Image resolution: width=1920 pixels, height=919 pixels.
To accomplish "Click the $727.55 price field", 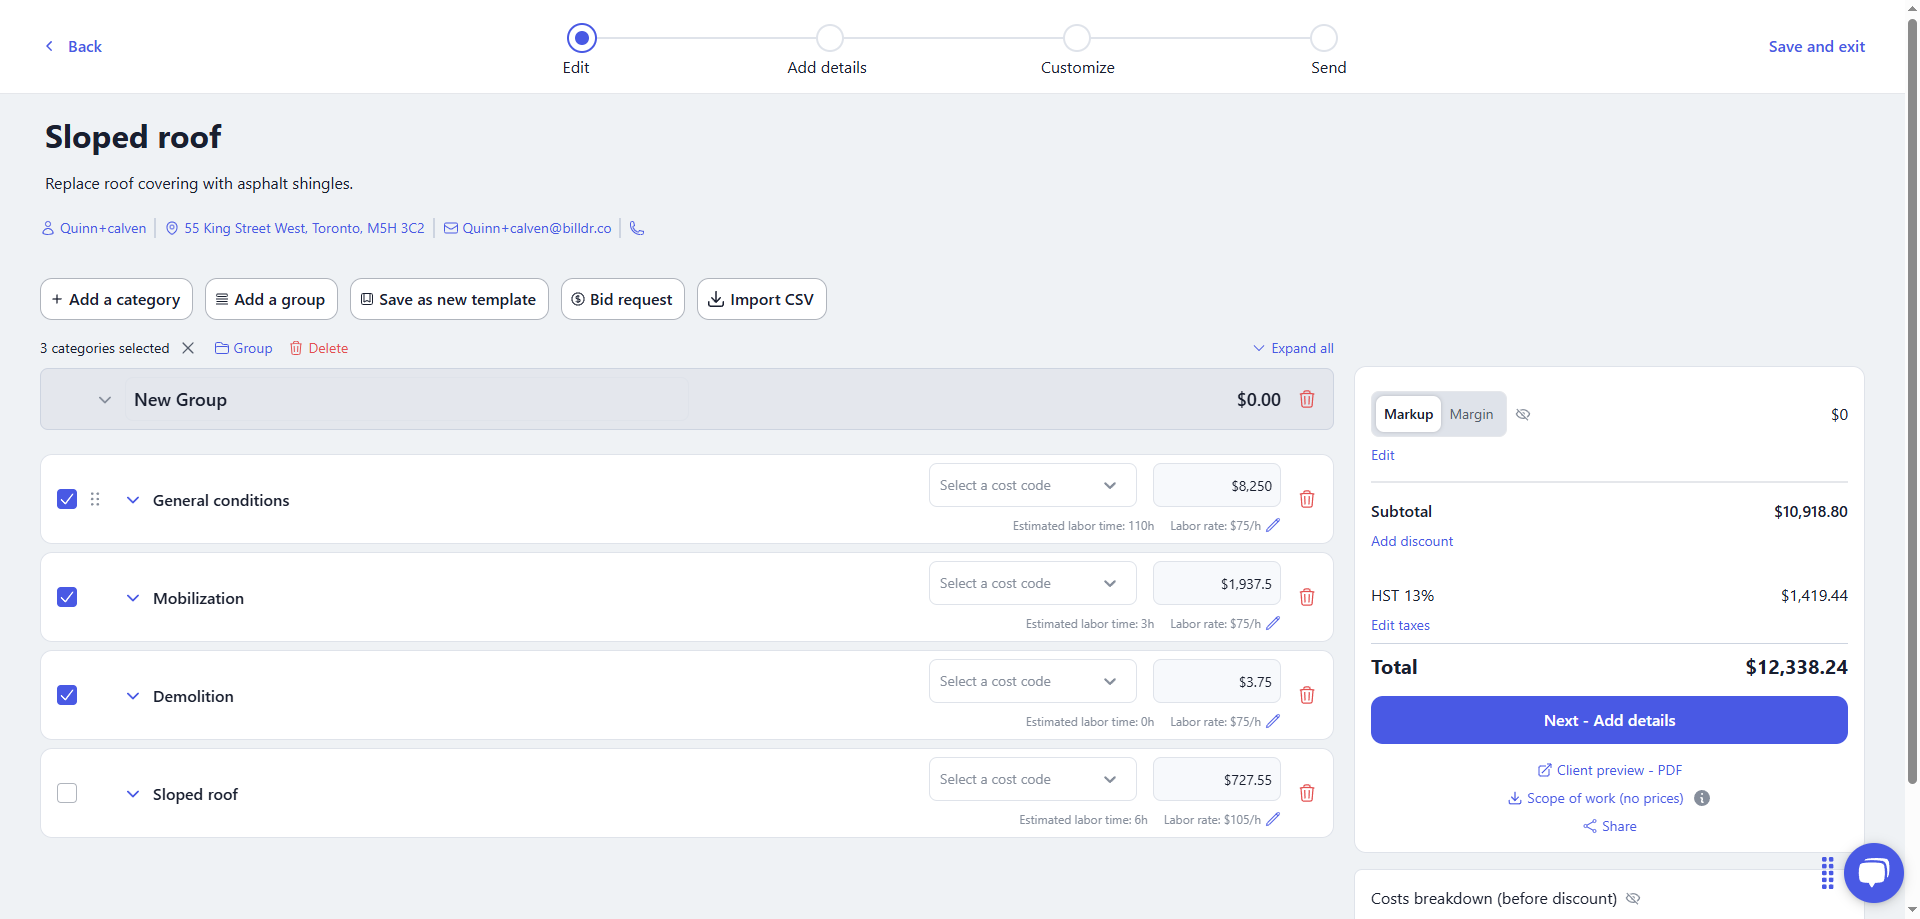I will pyautogui.click(x=1216, y=779).
